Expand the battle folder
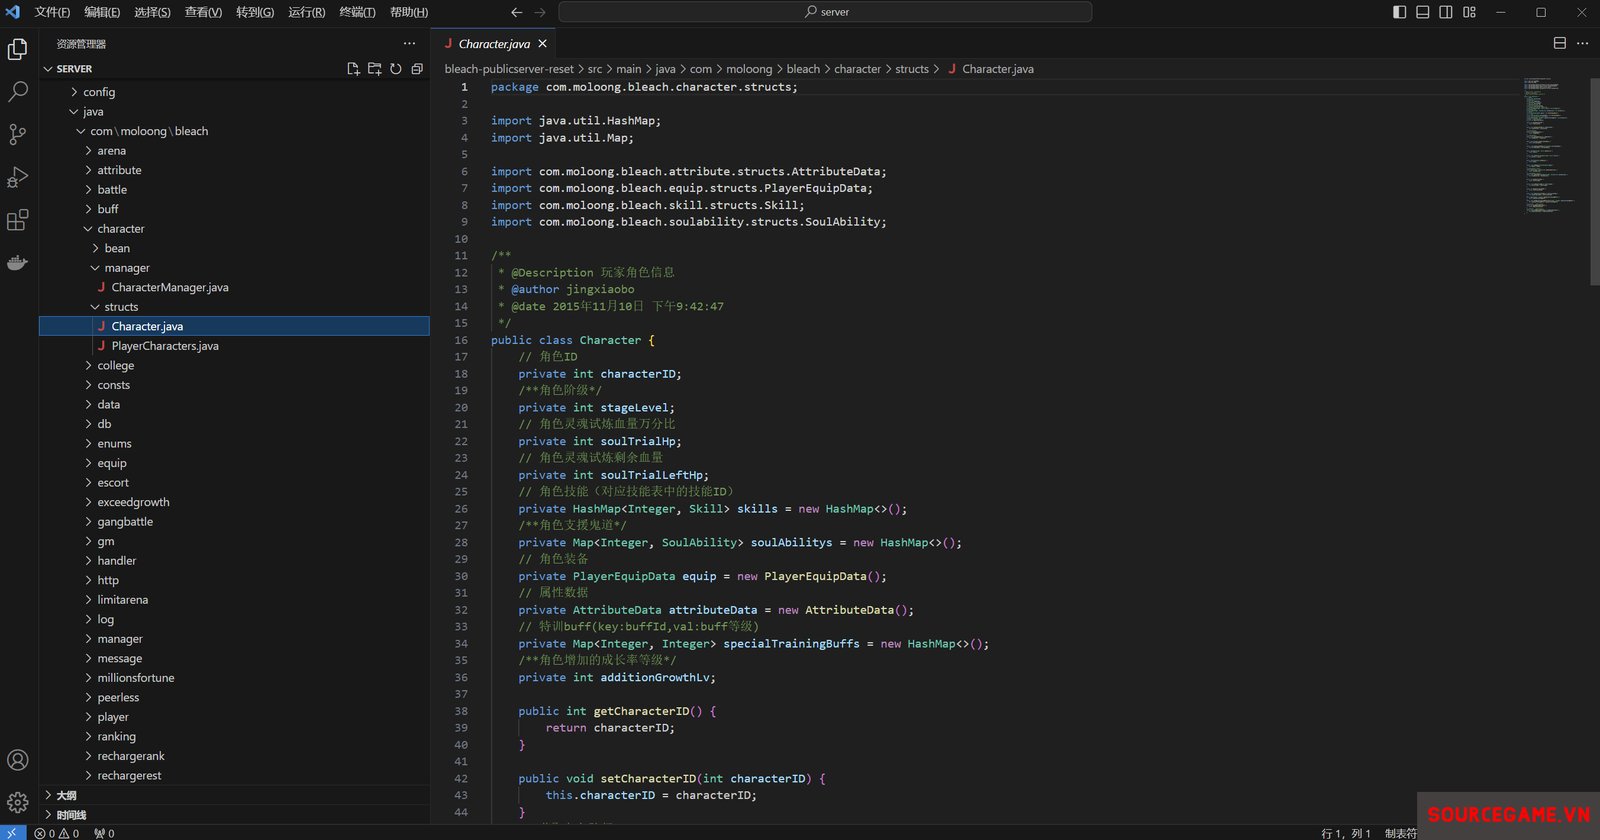The width and height of the screenshot is (1600, 840). coord(112,190)
